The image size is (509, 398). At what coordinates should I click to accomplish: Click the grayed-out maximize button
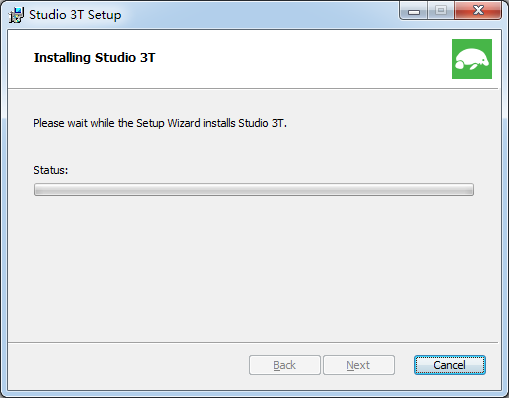[441, 11]
